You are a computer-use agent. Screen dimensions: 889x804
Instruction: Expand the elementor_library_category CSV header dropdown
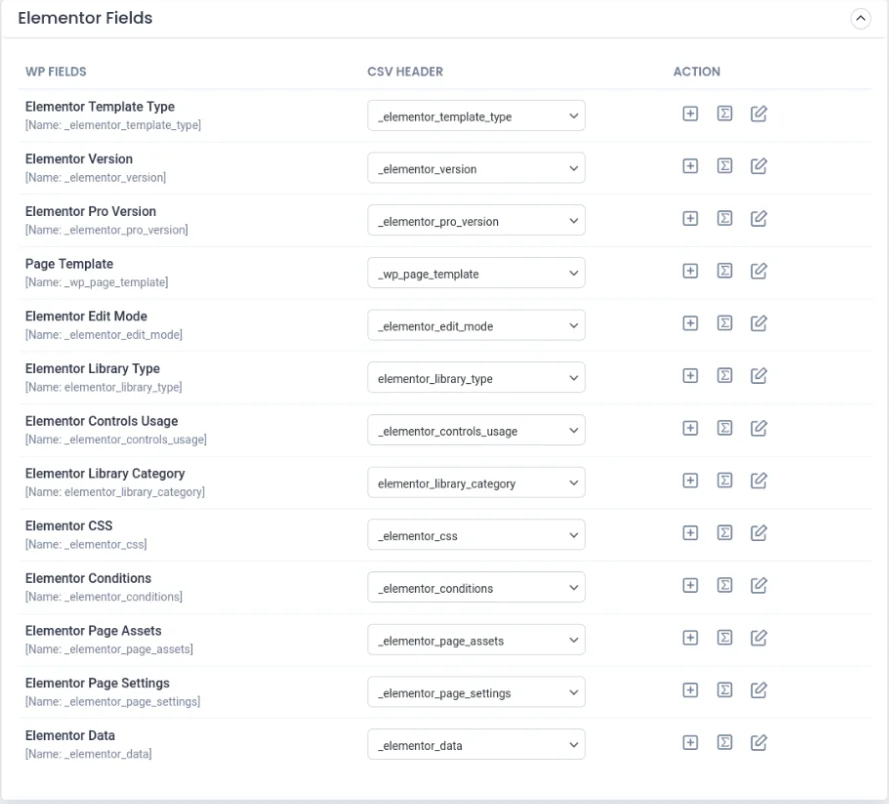coord(476,482)
